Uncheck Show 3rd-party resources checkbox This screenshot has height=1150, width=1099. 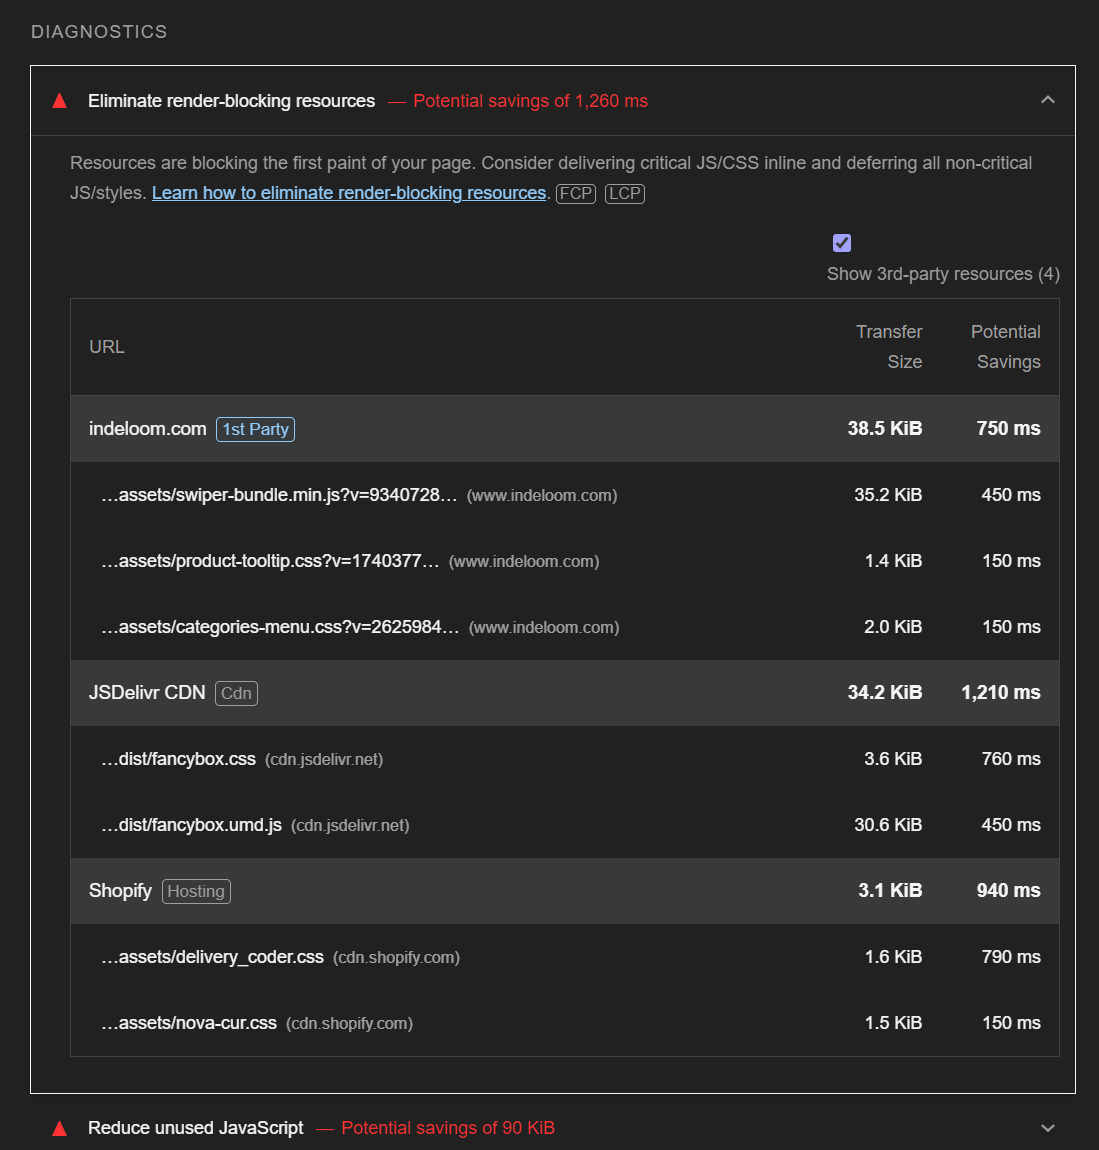click(842, 243)
